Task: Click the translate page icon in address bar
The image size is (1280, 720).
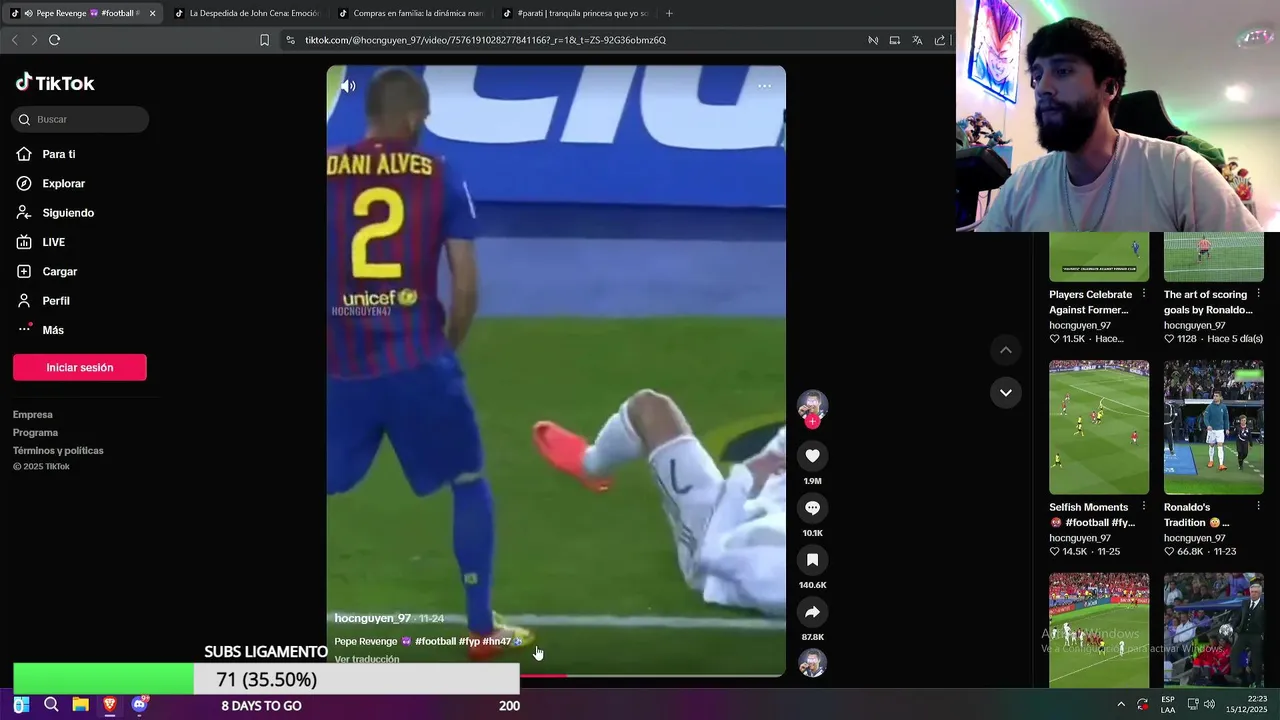Action: [917, 40]
